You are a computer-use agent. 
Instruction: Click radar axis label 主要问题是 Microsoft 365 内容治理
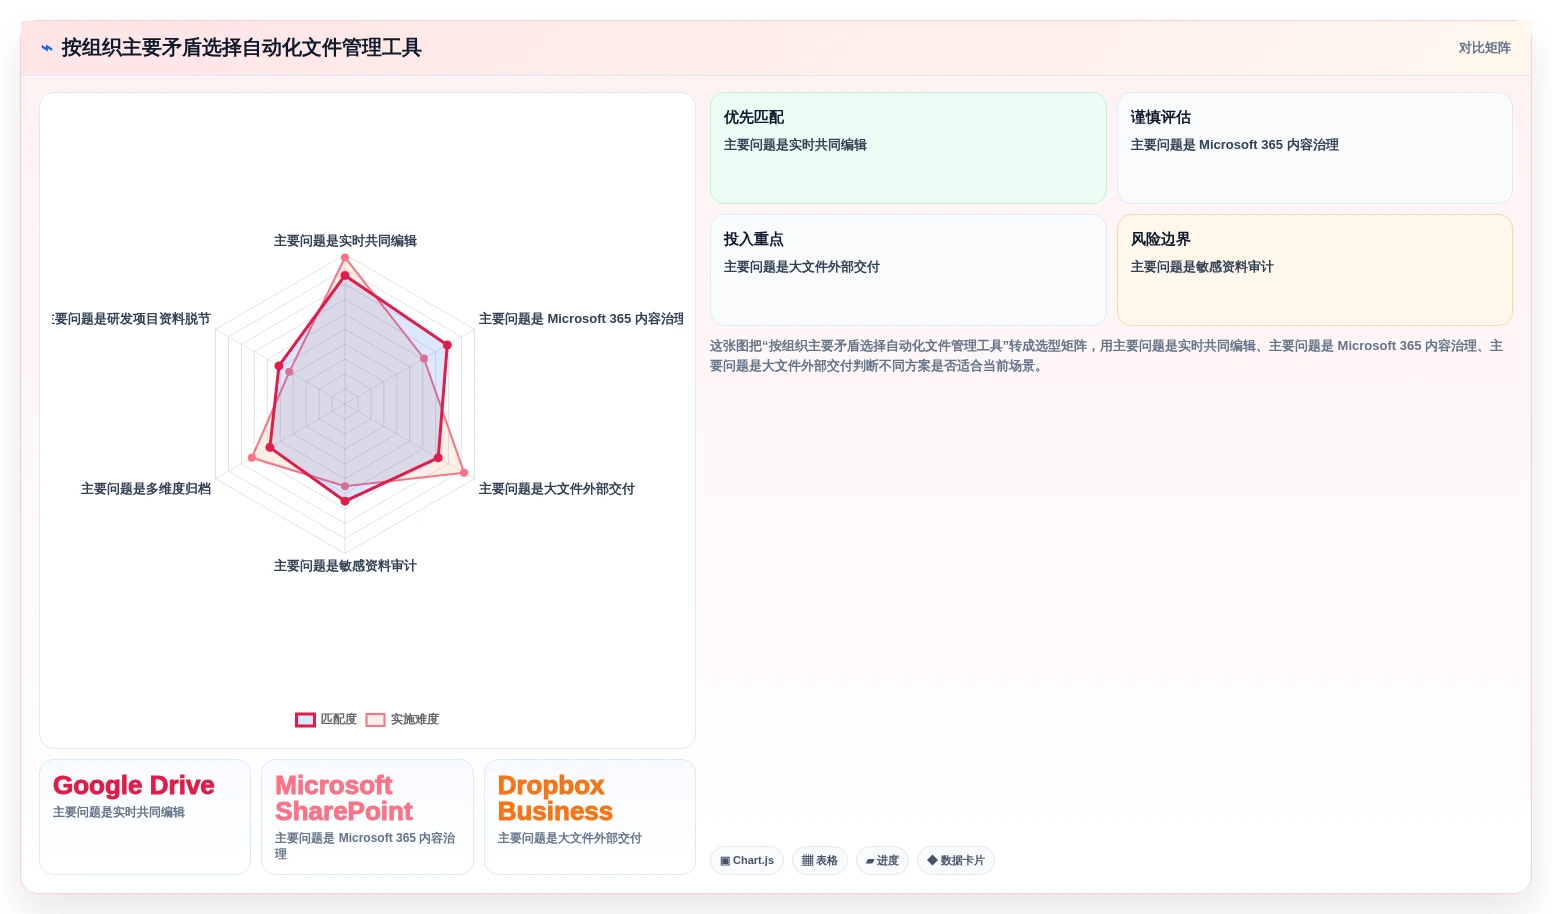581,319
